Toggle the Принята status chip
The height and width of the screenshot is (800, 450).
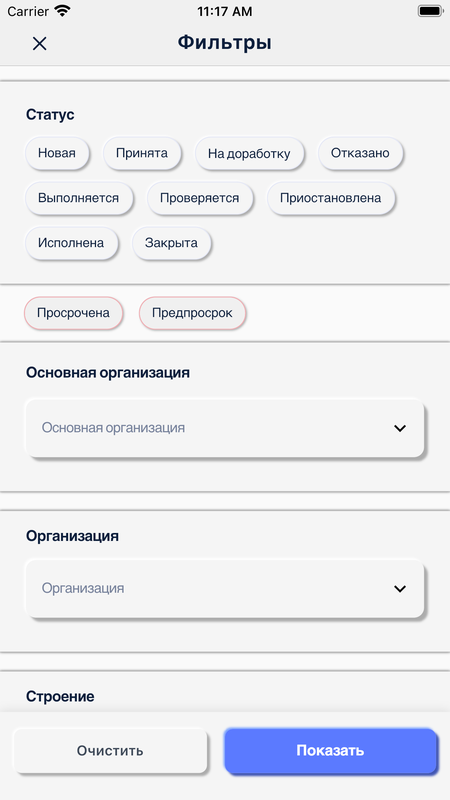point(142,153)
